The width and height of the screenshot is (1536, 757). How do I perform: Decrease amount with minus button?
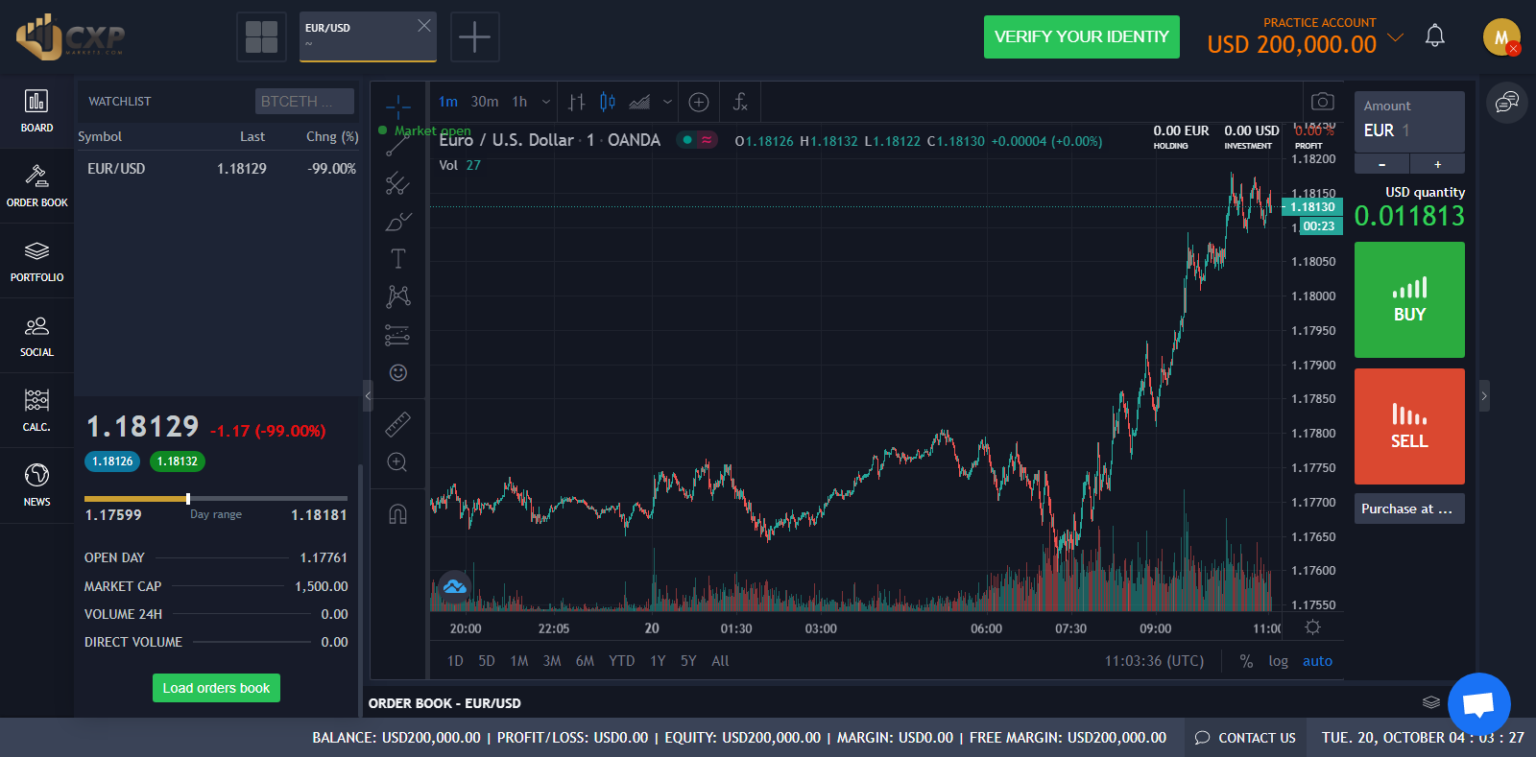tap(1382, 164)
